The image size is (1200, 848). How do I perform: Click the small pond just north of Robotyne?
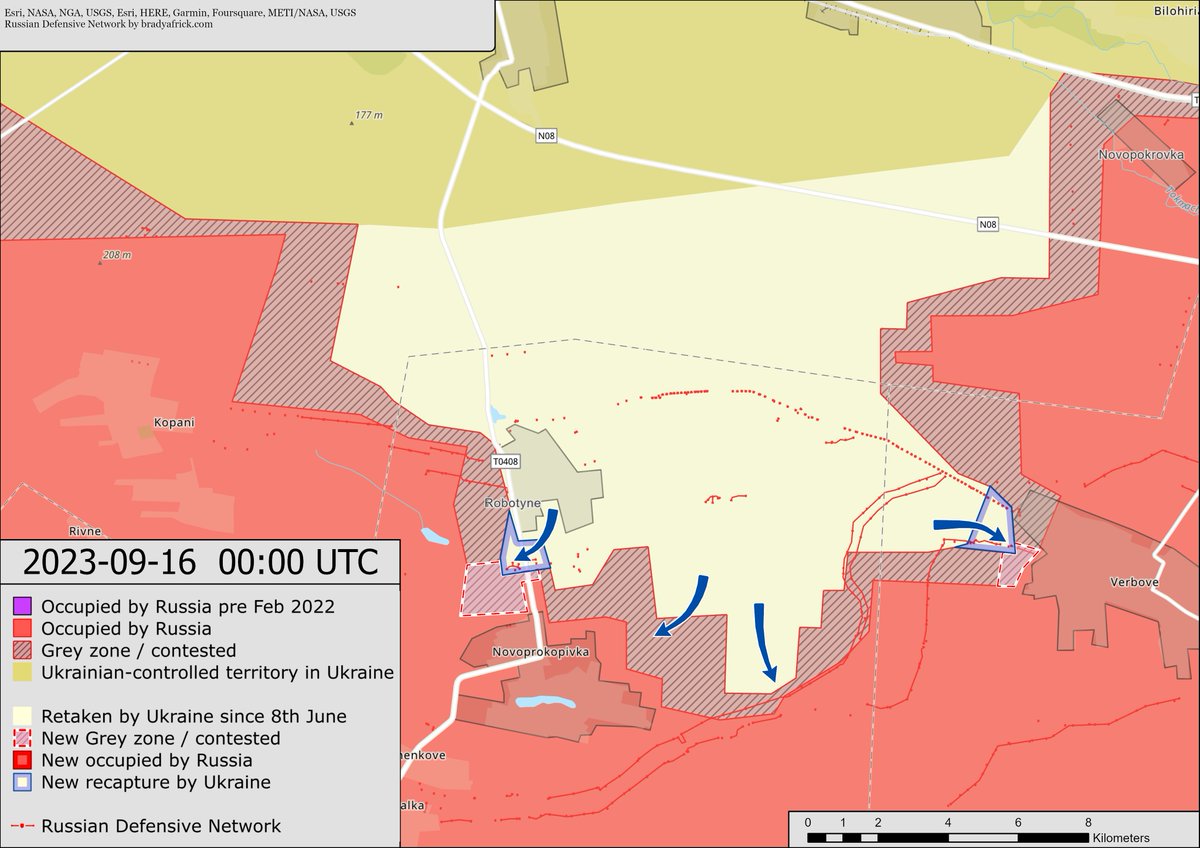[498, 415]
